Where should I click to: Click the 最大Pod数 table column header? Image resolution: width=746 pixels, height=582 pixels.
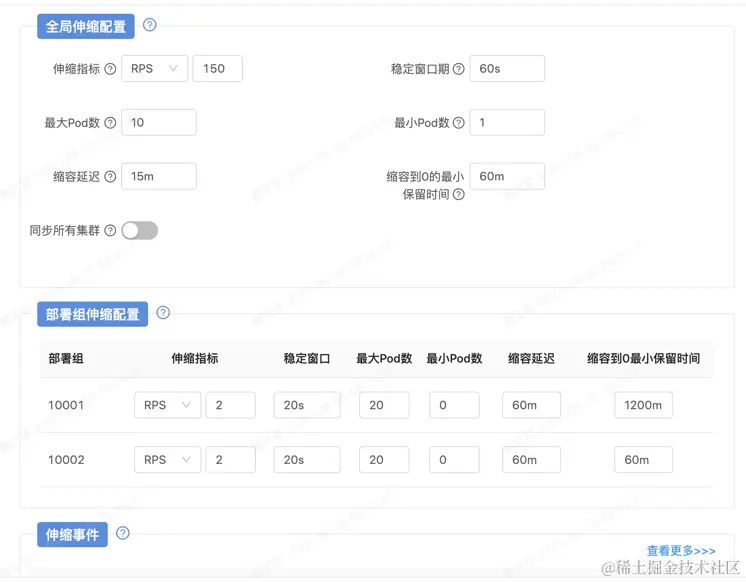(384, 358)
